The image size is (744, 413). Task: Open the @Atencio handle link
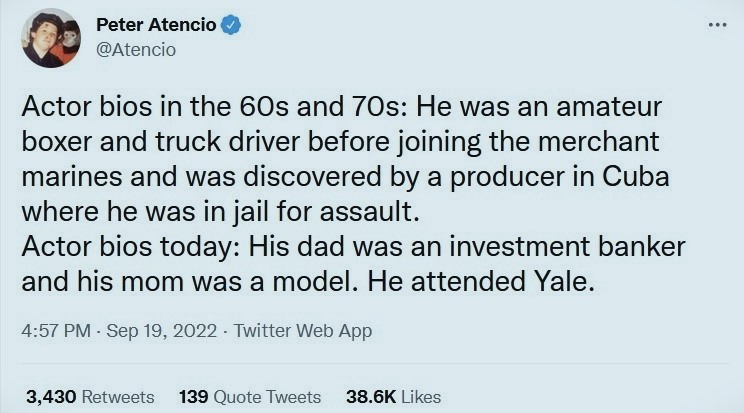(135, 49)
